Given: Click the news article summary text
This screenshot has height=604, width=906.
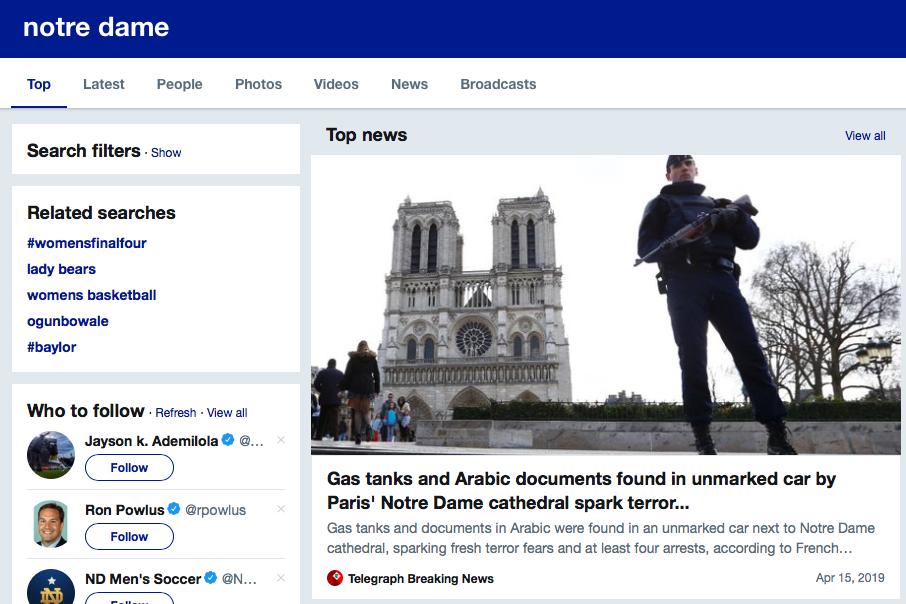Looking at the screenshot, I should pyautogui.click(x=601, y=538).
